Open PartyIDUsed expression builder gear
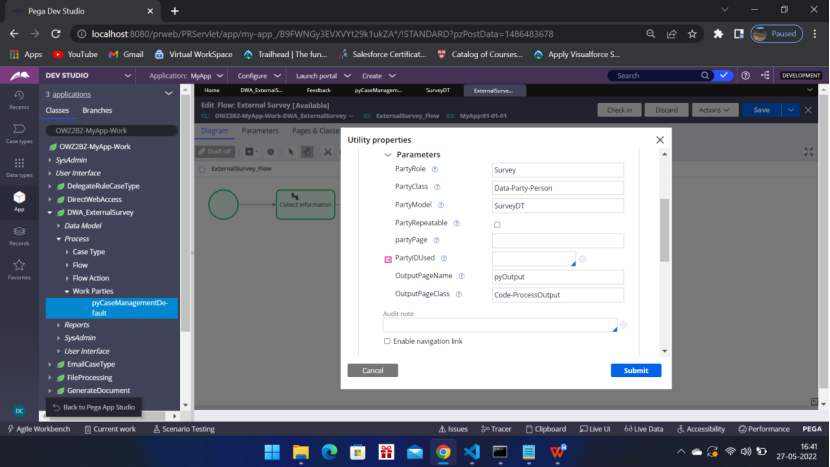Viewport: 830px width, 467px height. [582, 259]
